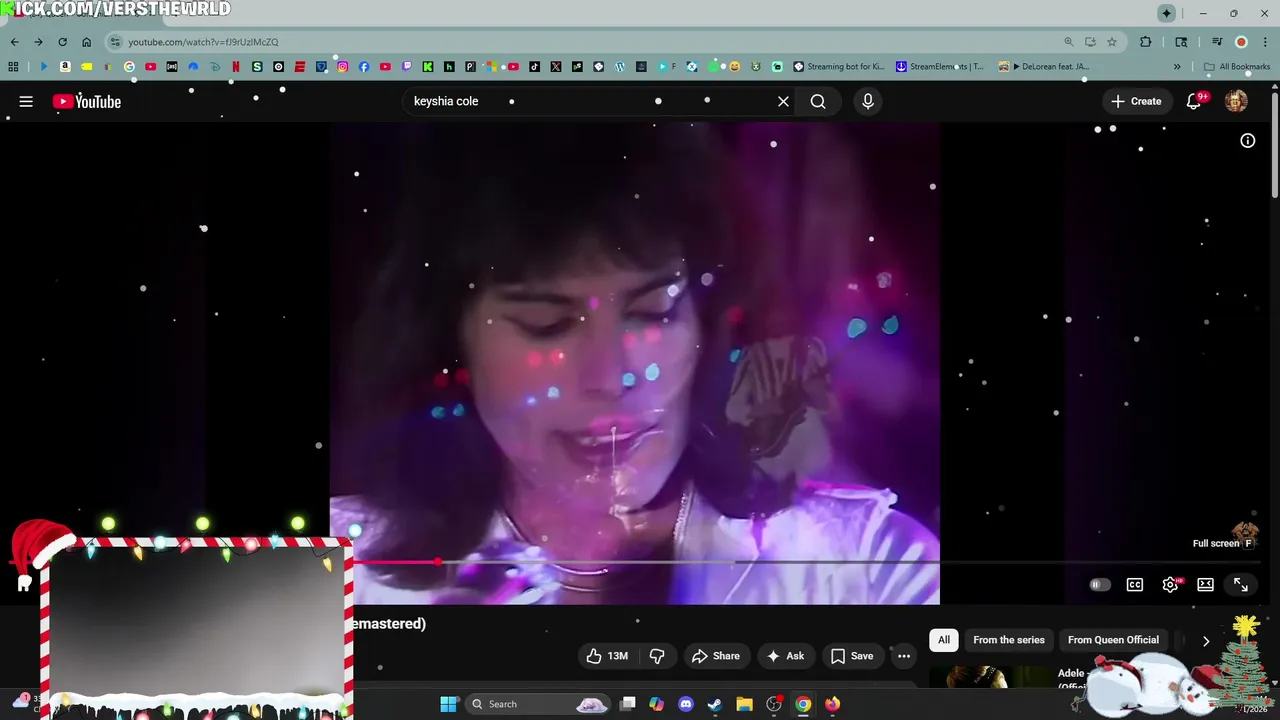The width and height of the screenshot is (1280, 720).
Task: Open the YouTube account avatar menu
Action: click(x=1236, y=101)
